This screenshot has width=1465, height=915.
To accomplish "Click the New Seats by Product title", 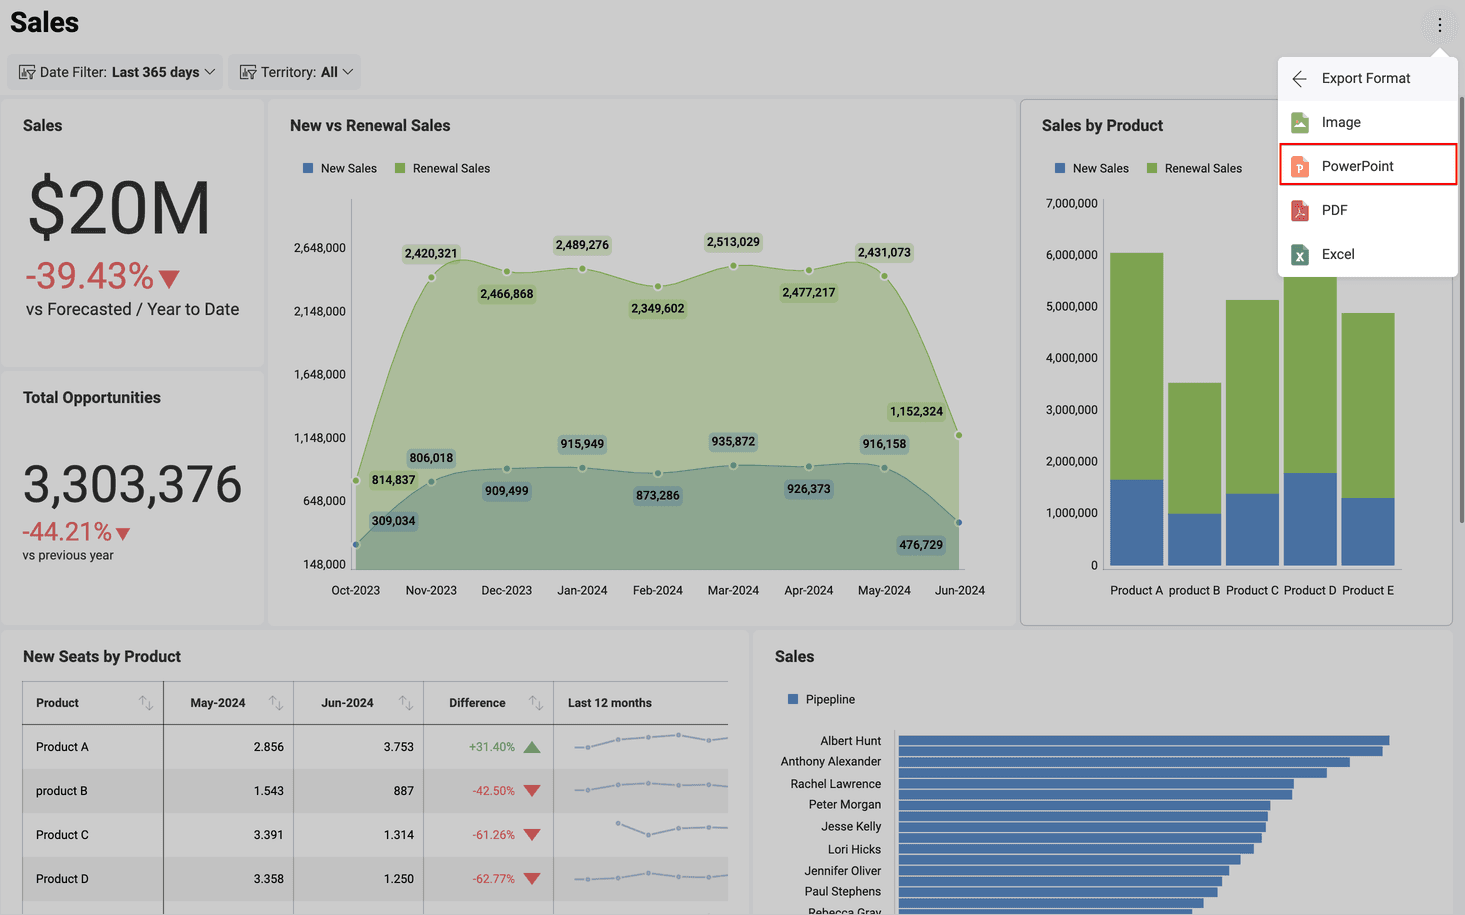I will point(102,657).
